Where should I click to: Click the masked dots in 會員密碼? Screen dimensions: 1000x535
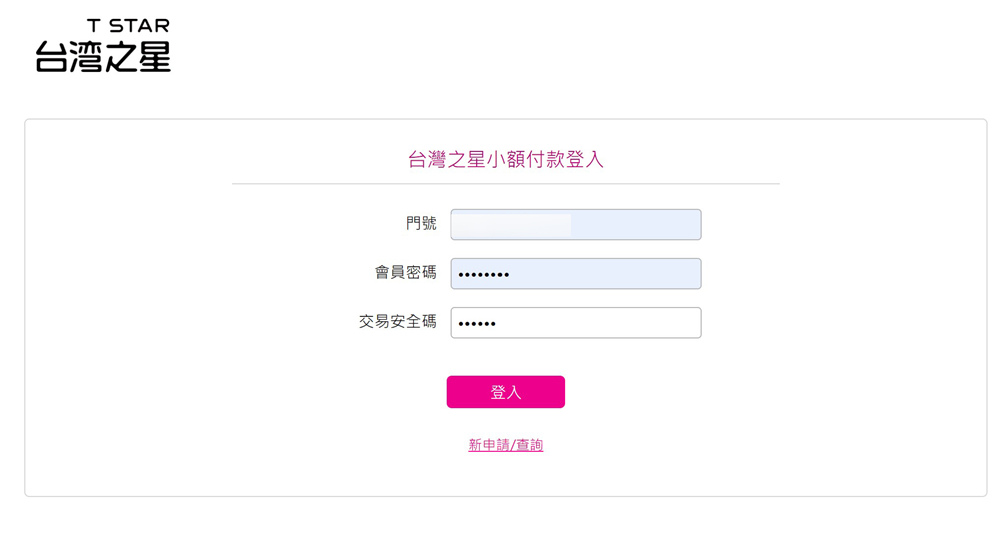tap(483, 274)
